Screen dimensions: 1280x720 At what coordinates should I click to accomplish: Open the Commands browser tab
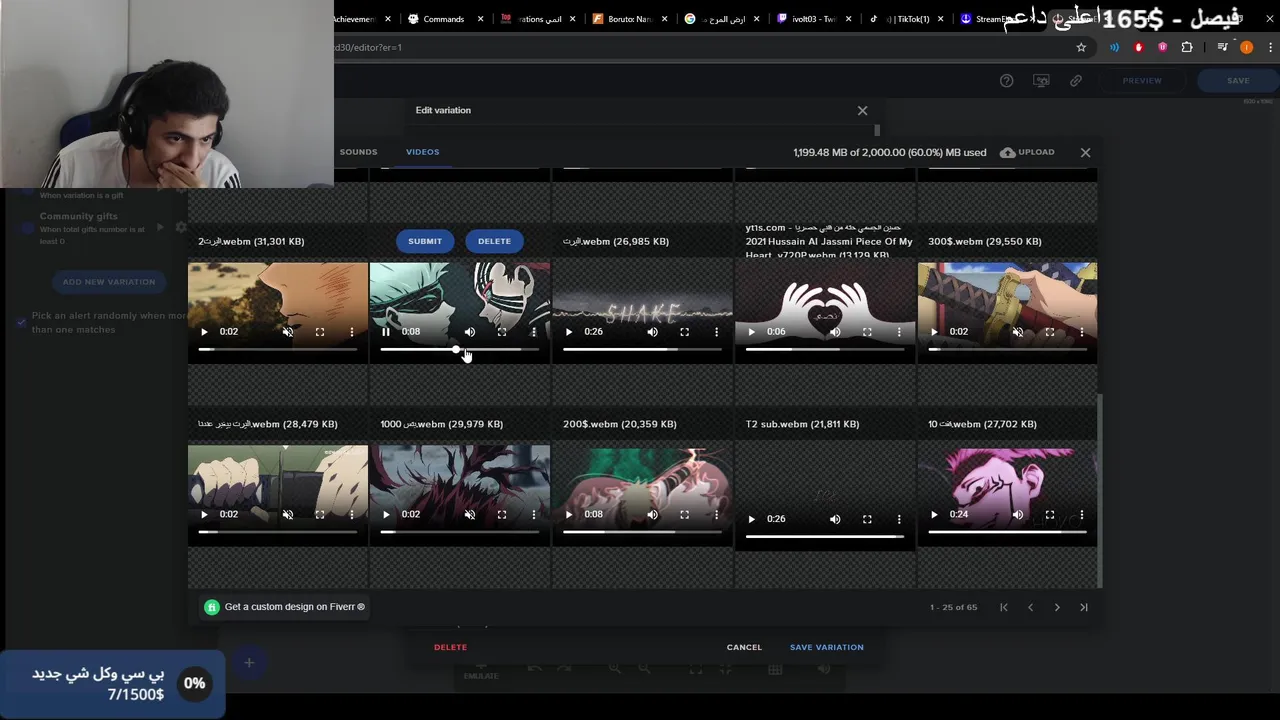(443, 19)
